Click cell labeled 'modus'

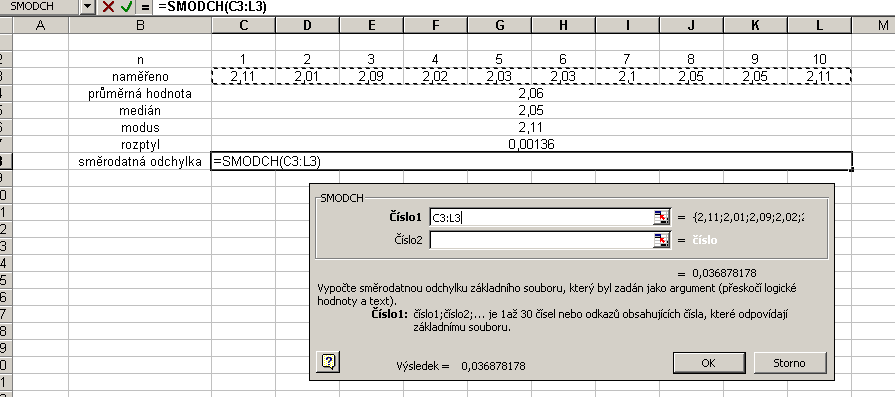[x=140, y=128]
